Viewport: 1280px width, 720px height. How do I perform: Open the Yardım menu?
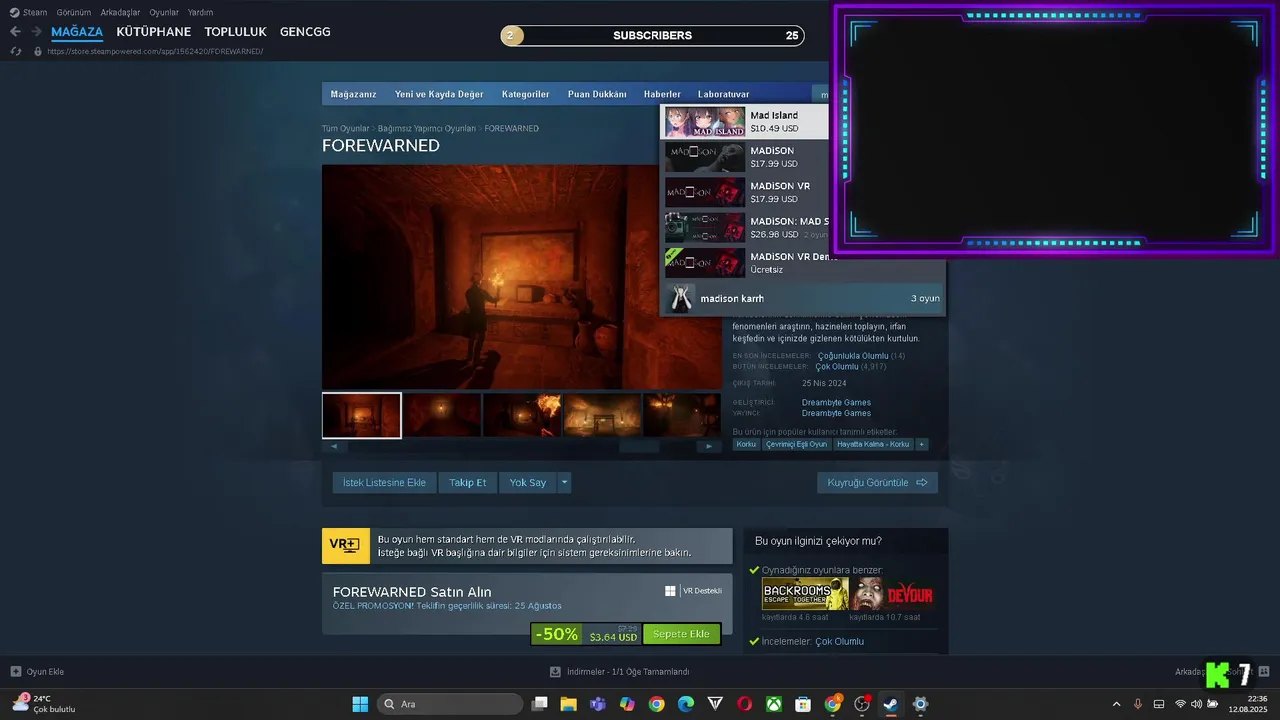pos(200,12)
